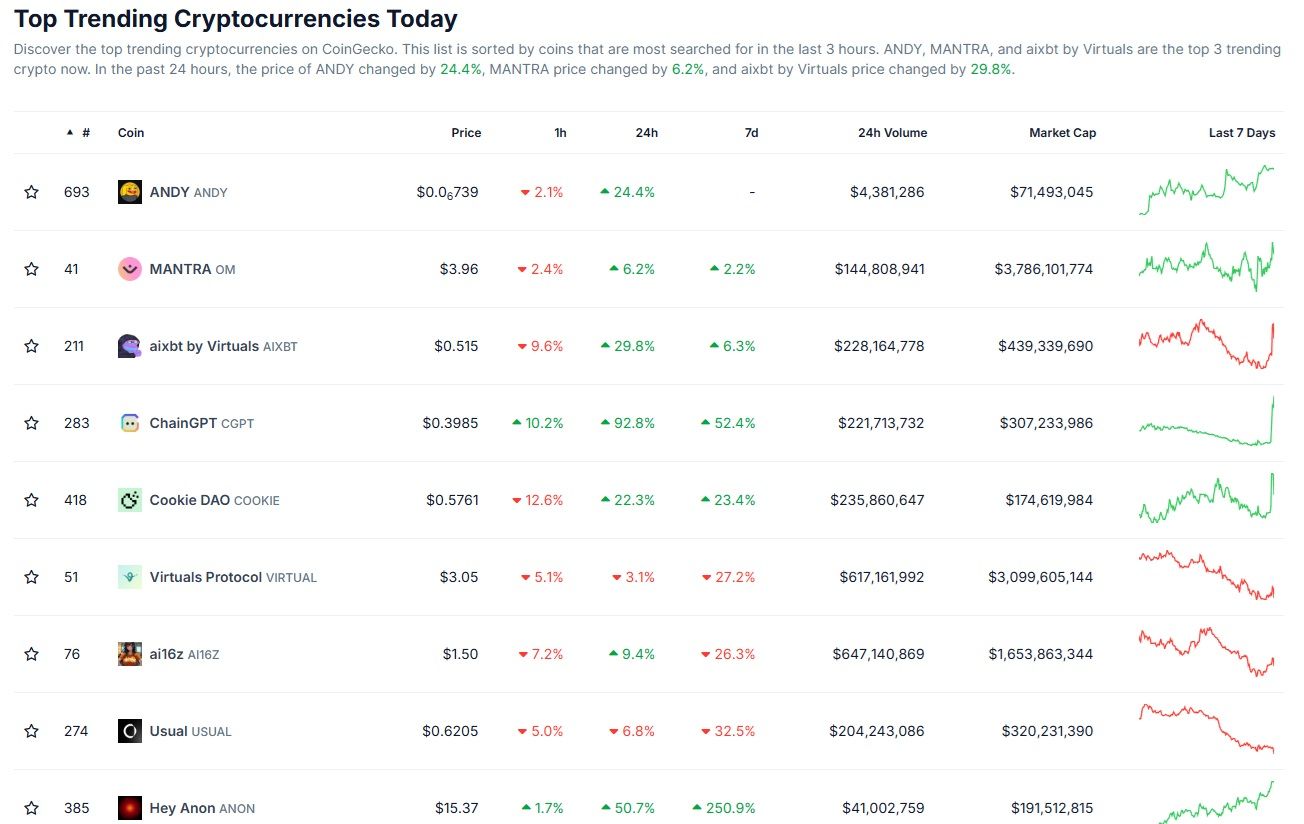Click the MANTRA coin logo icon
Image resolution: width=1304 pixels, height=824 pixels.
tap(130, 269)
